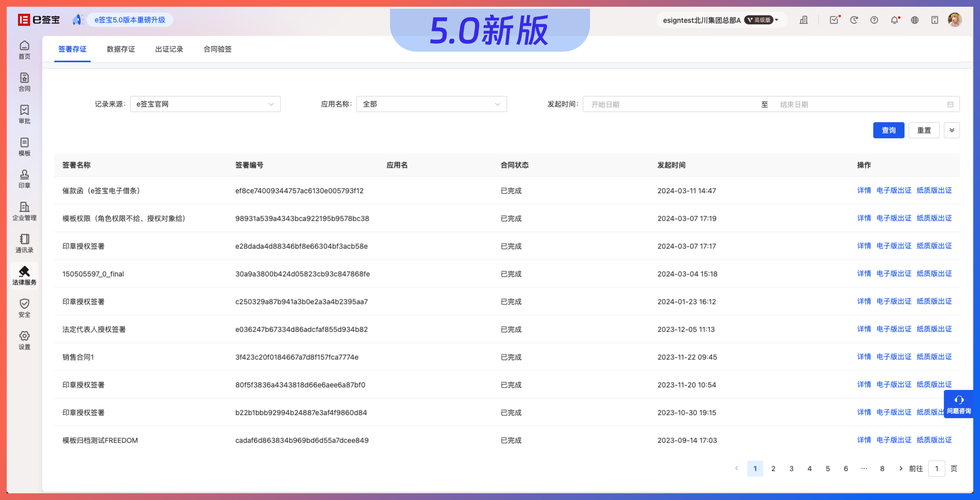Open the 问题咨询 support widget
Viewport: 980px width, 500px height.
coord(959,404)
